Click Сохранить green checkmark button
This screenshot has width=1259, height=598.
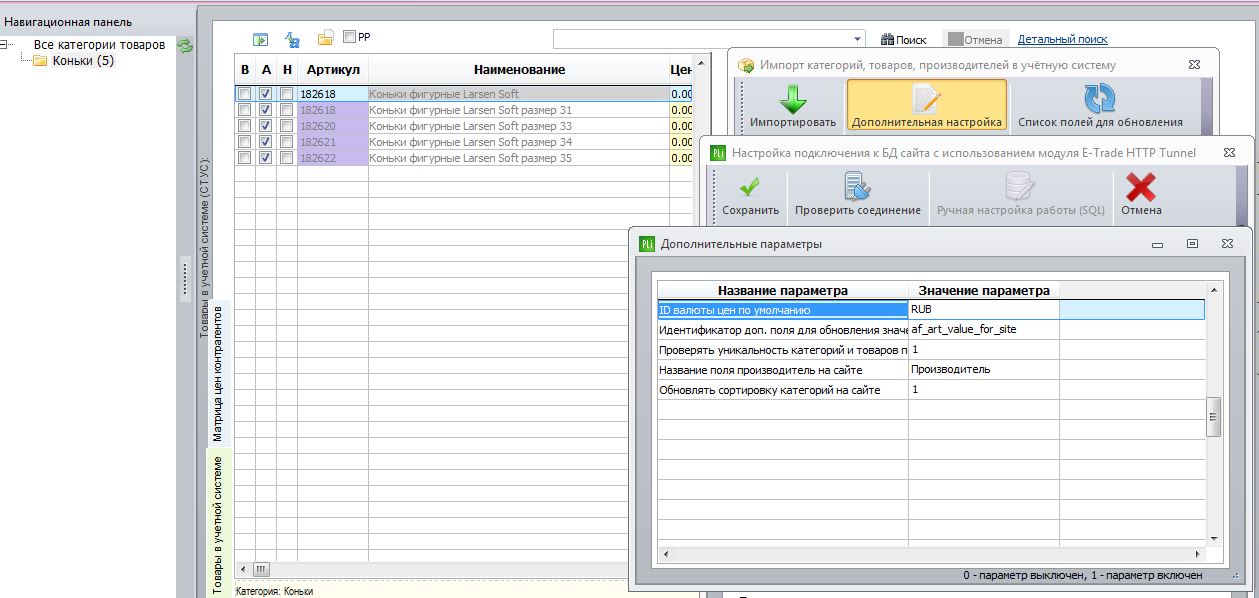[x=750, y=195]
